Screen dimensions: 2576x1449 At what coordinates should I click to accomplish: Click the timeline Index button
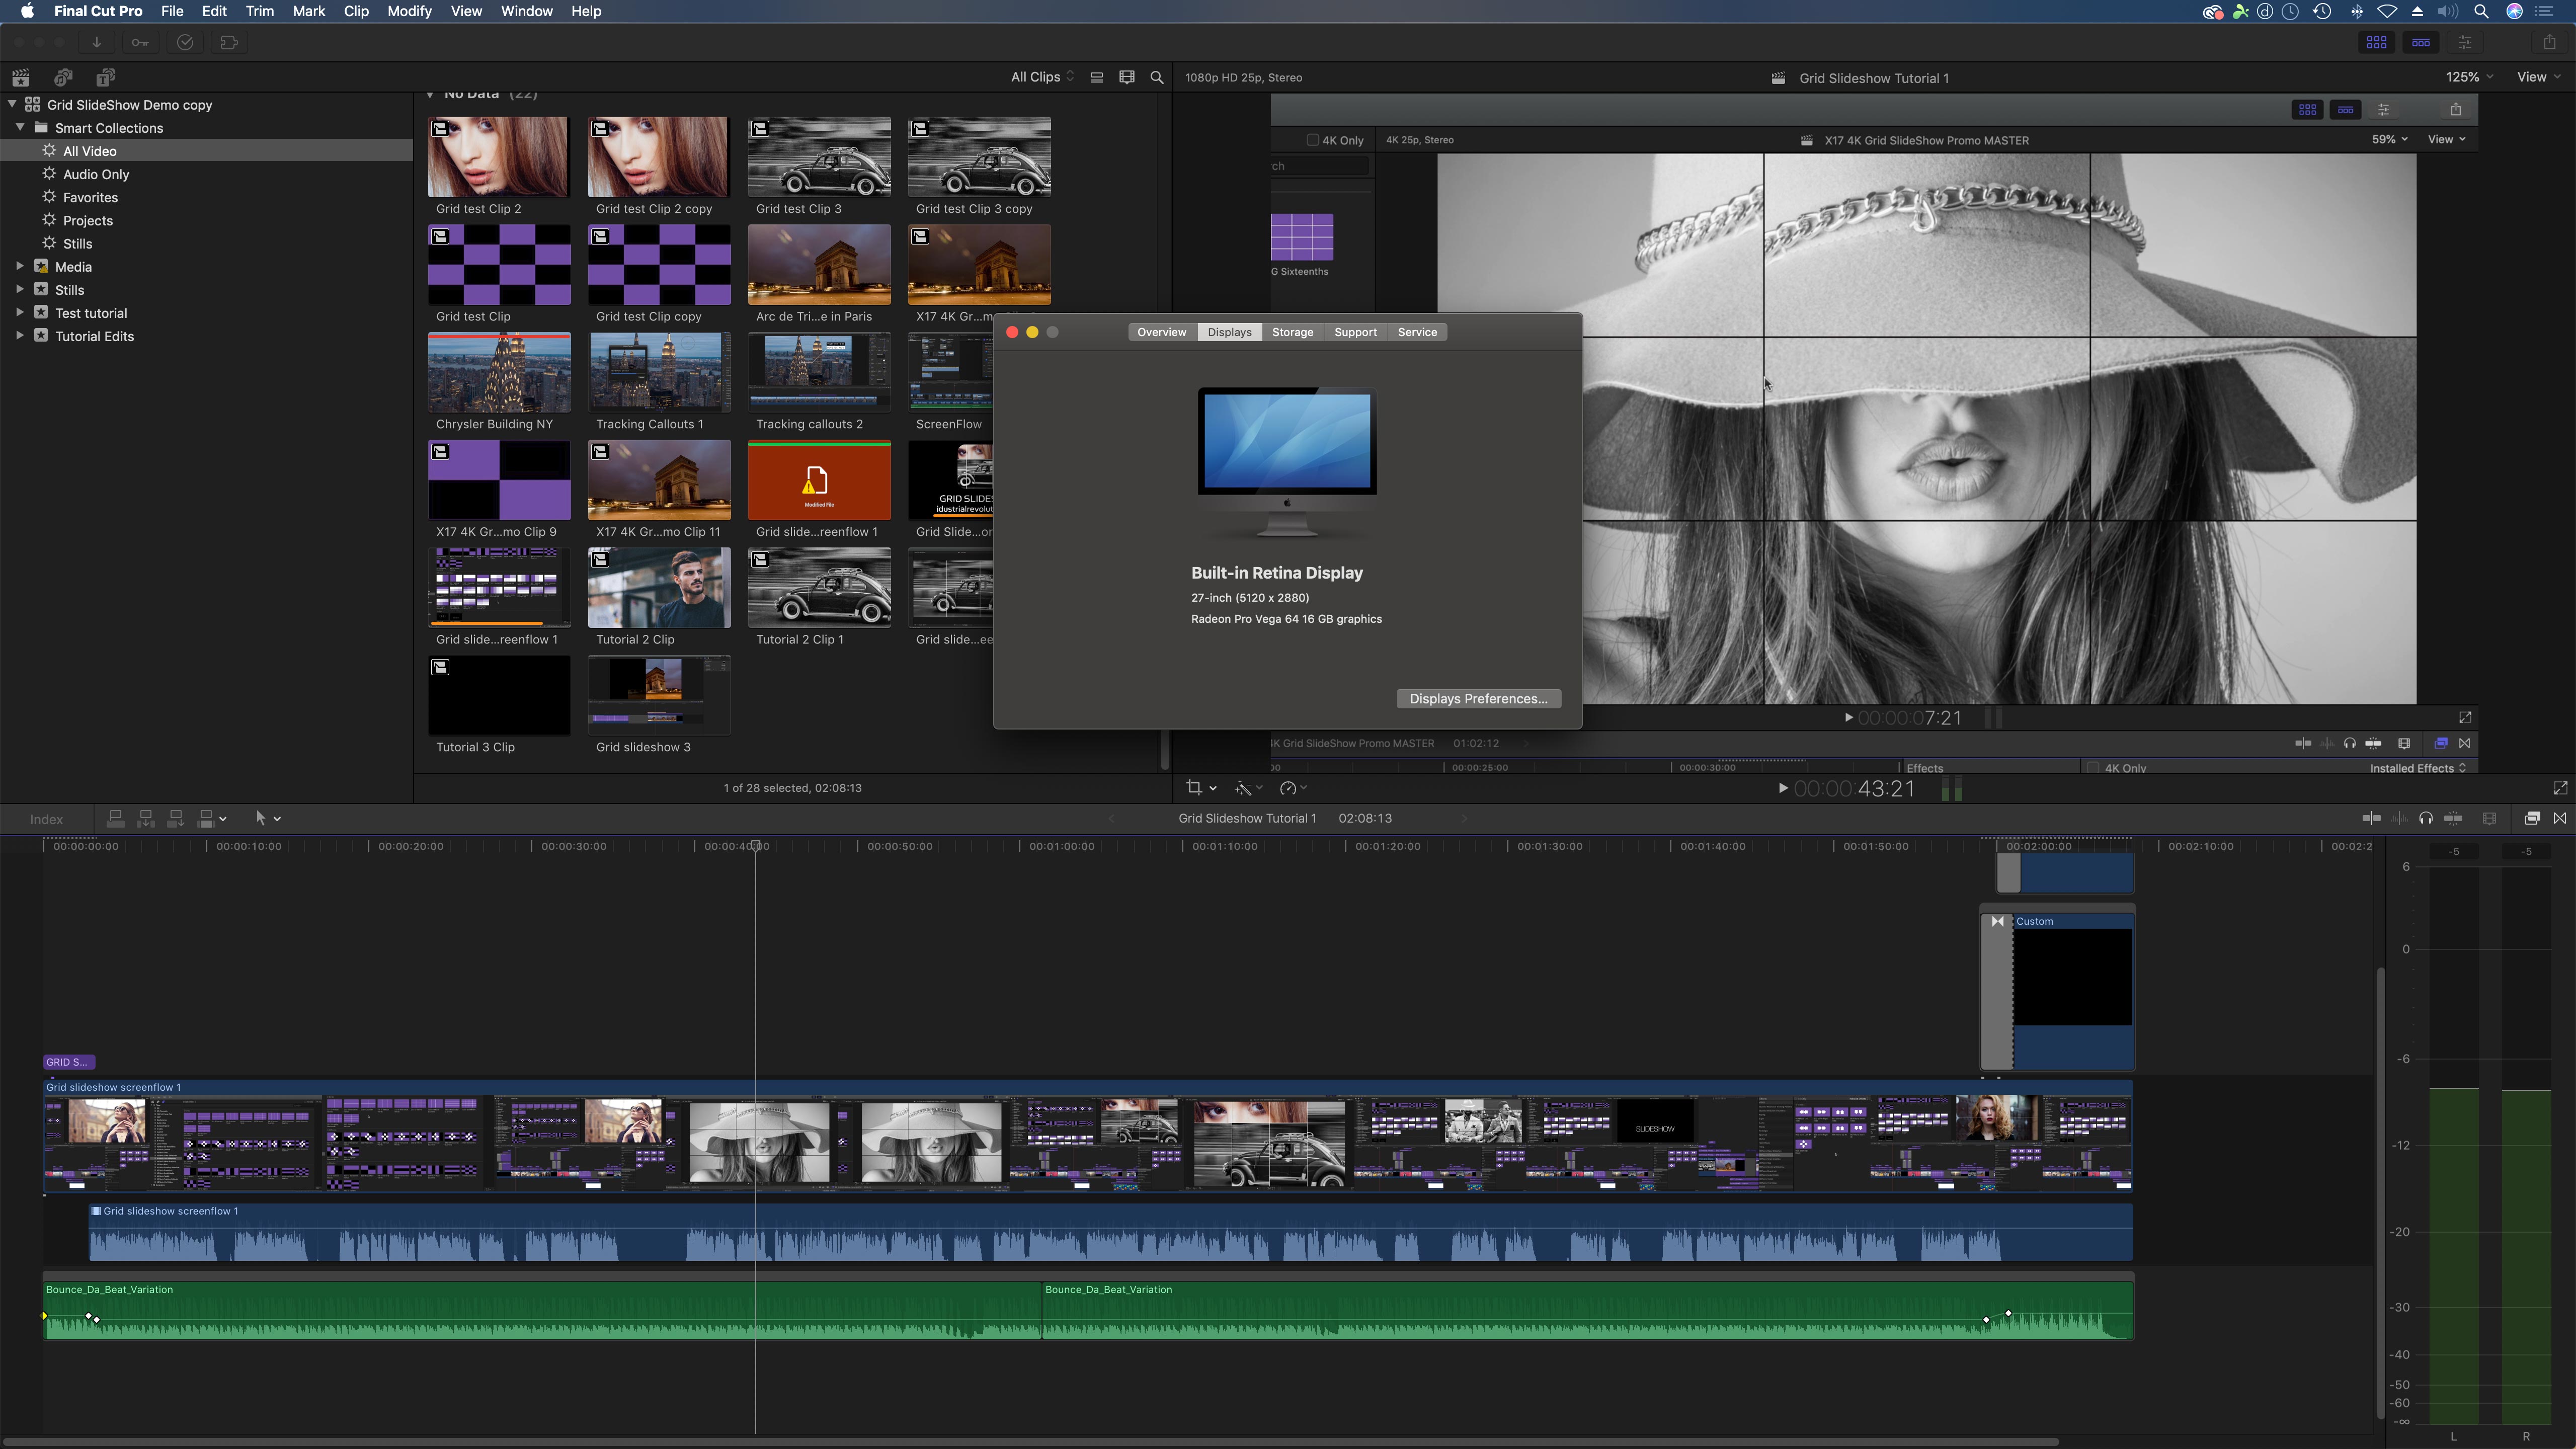pos(46,819)
